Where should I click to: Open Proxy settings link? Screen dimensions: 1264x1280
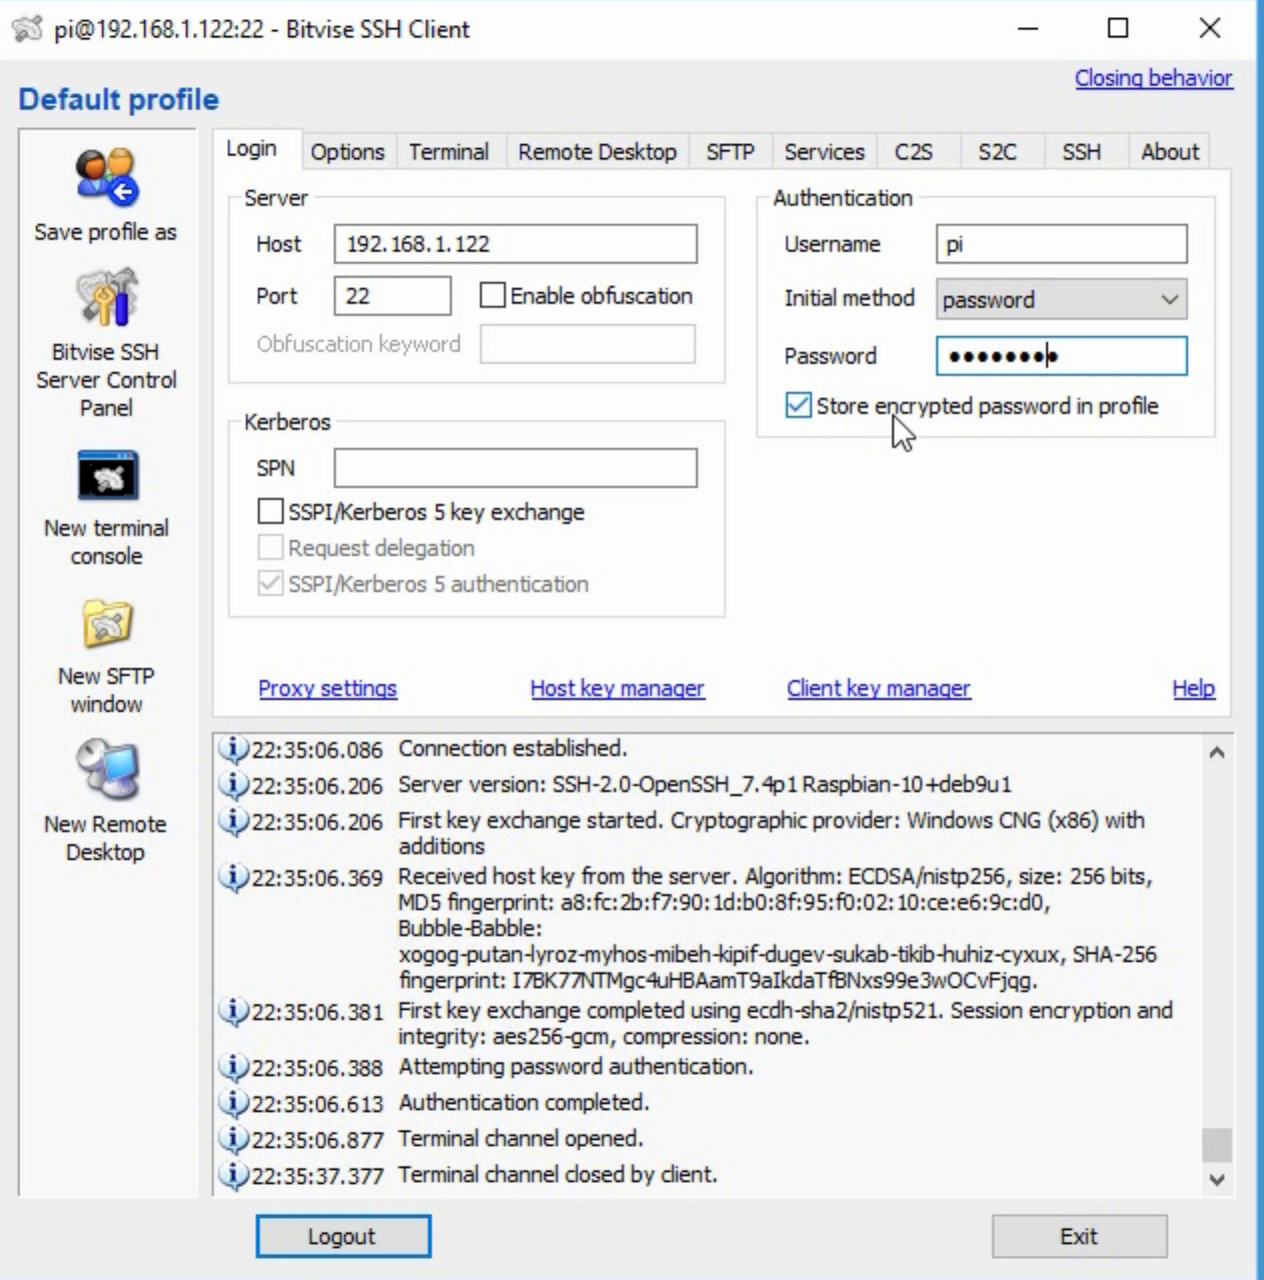click(327, 688)
